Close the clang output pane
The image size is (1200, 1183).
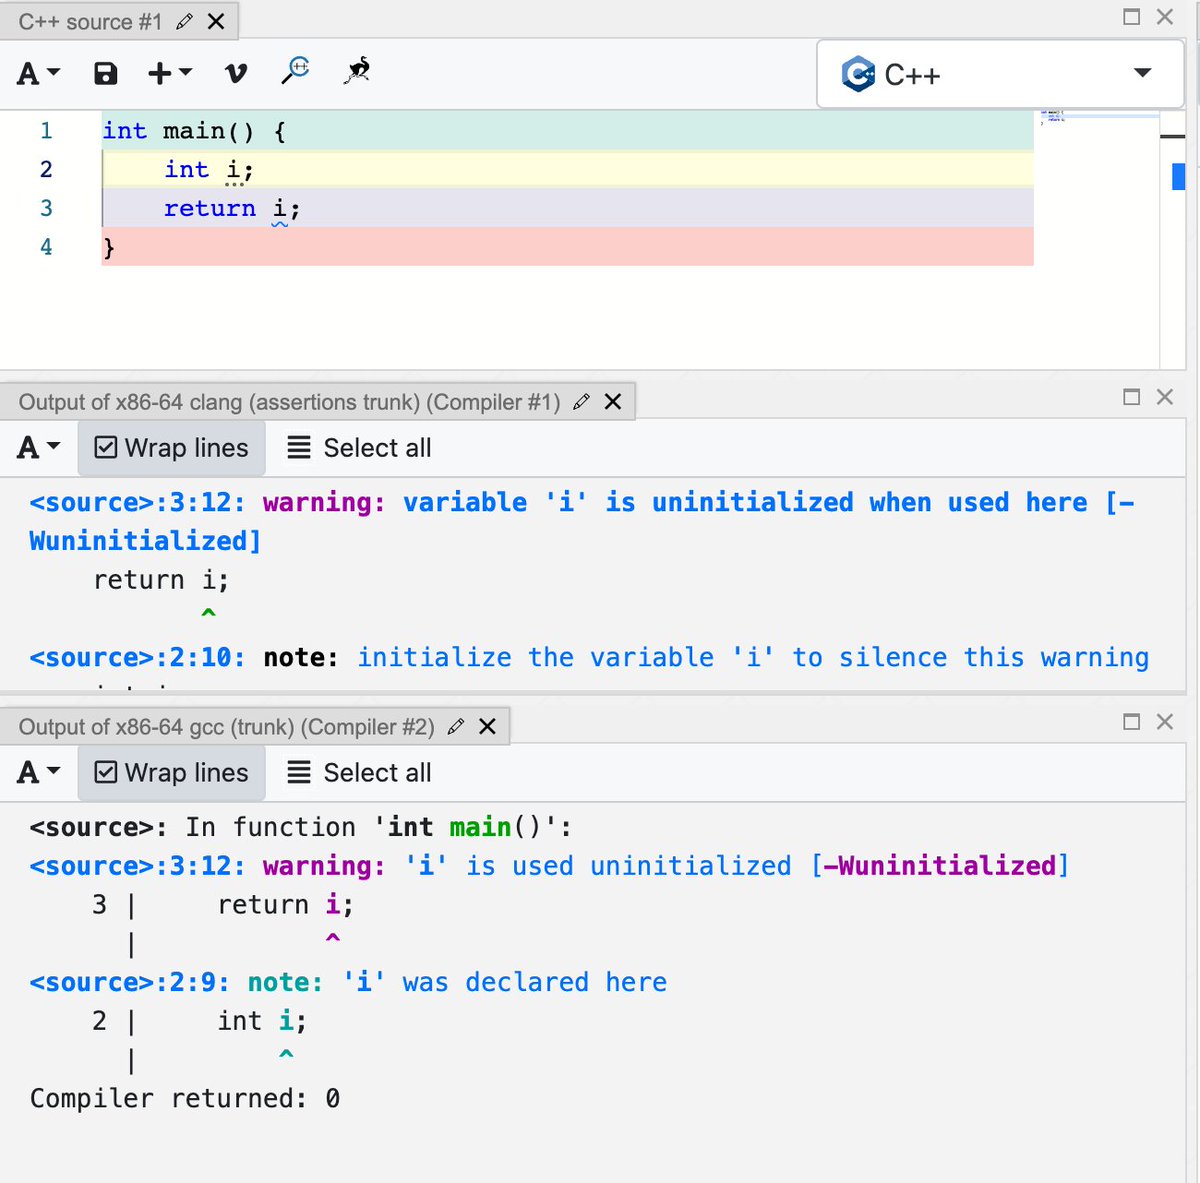point(1165,397)
